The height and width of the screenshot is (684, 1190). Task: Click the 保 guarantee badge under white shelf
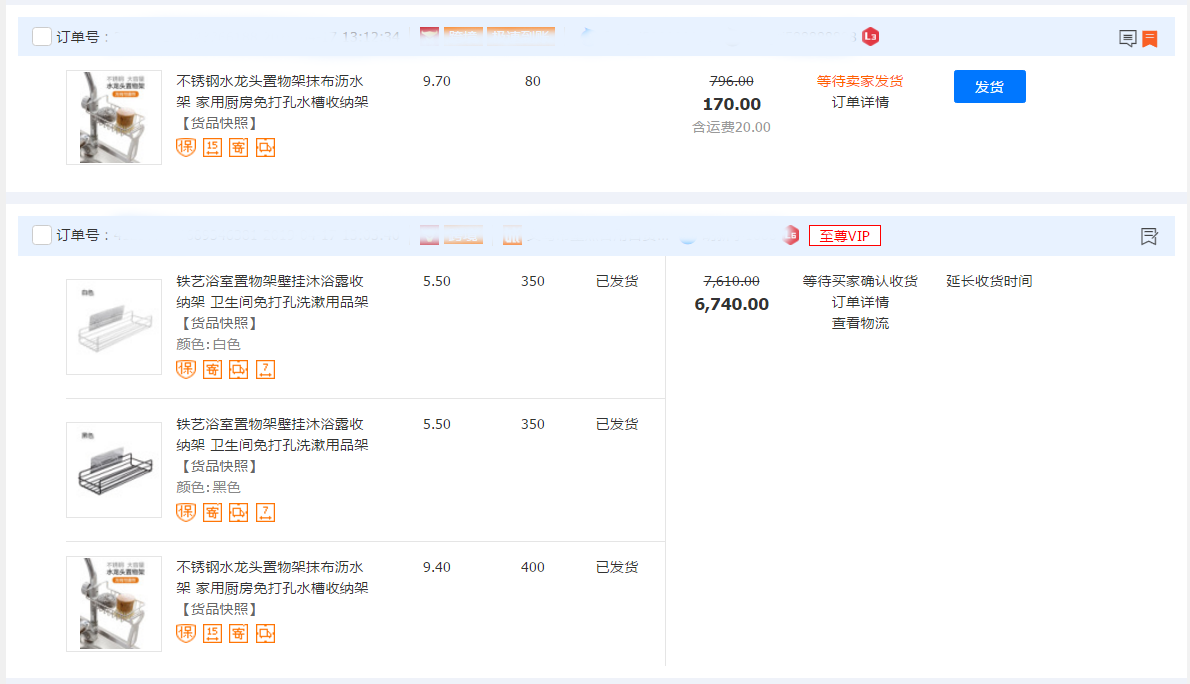(x=186, y=369)
